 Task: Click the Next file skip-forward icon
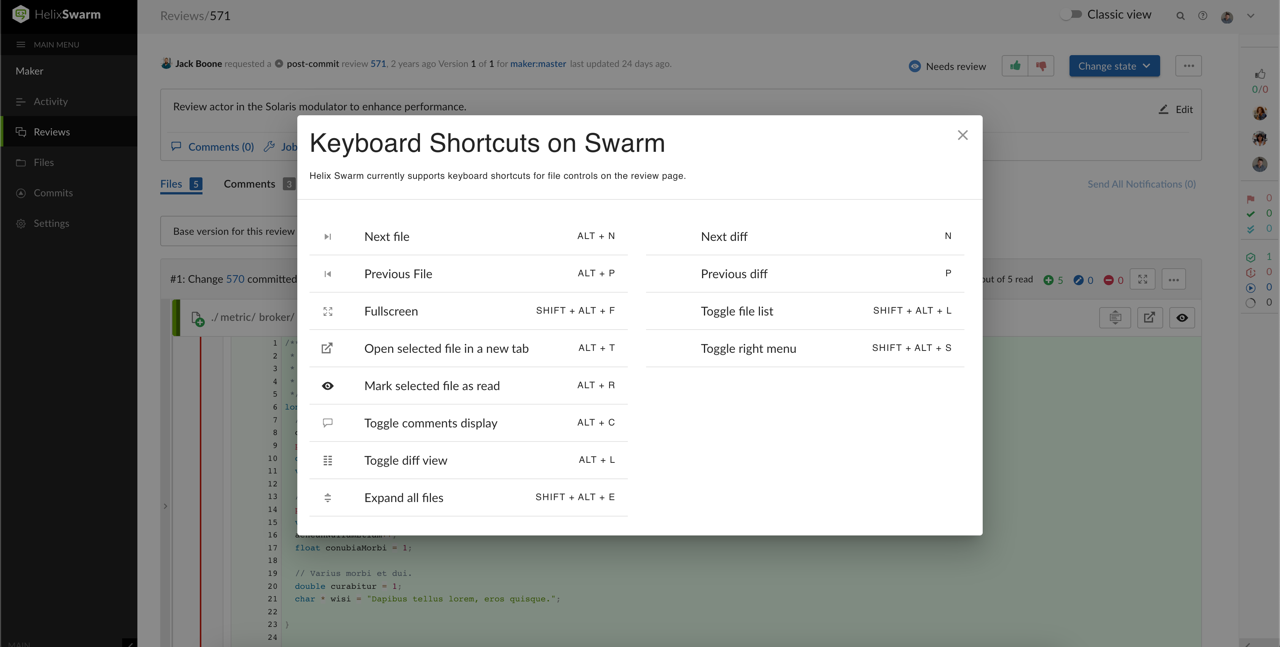click(x=327, y=237)
